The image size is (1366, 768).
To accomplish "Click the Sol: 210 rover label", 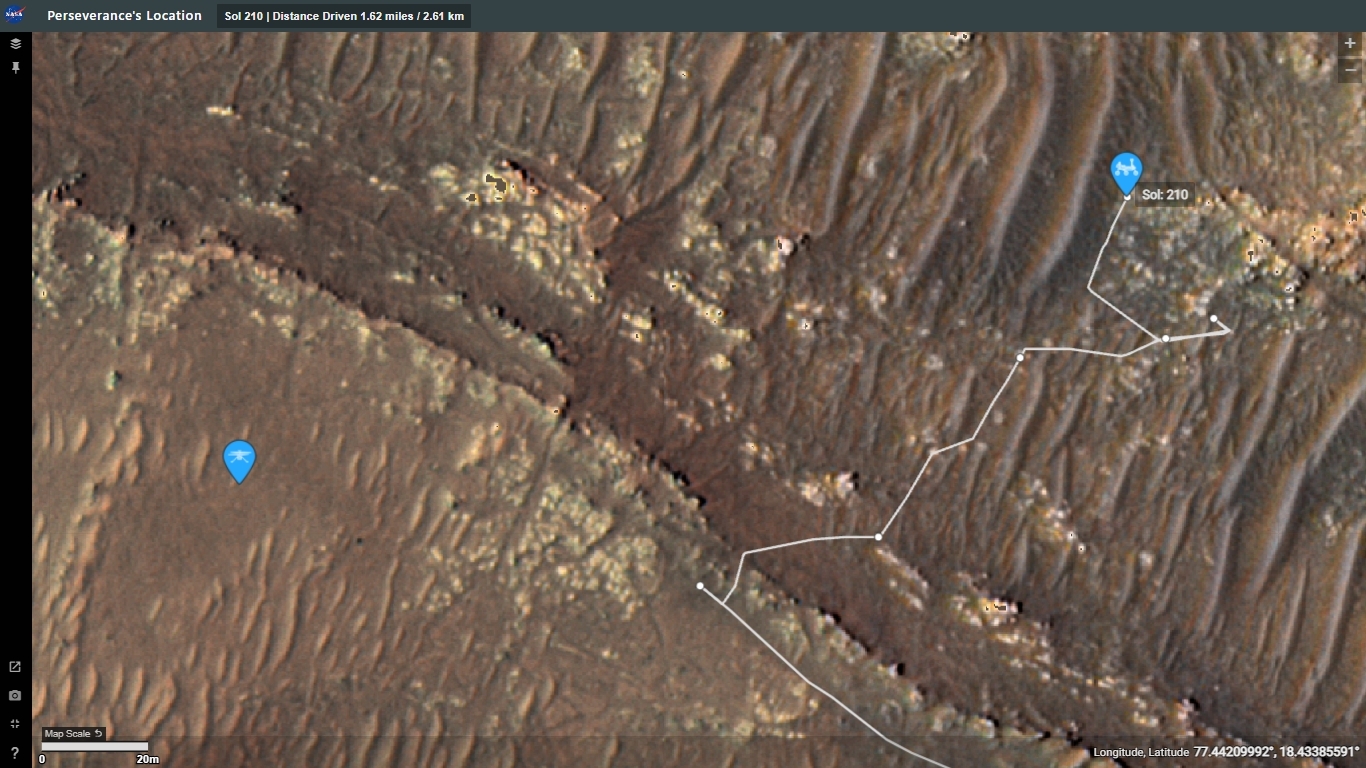I will [1165, 195].
